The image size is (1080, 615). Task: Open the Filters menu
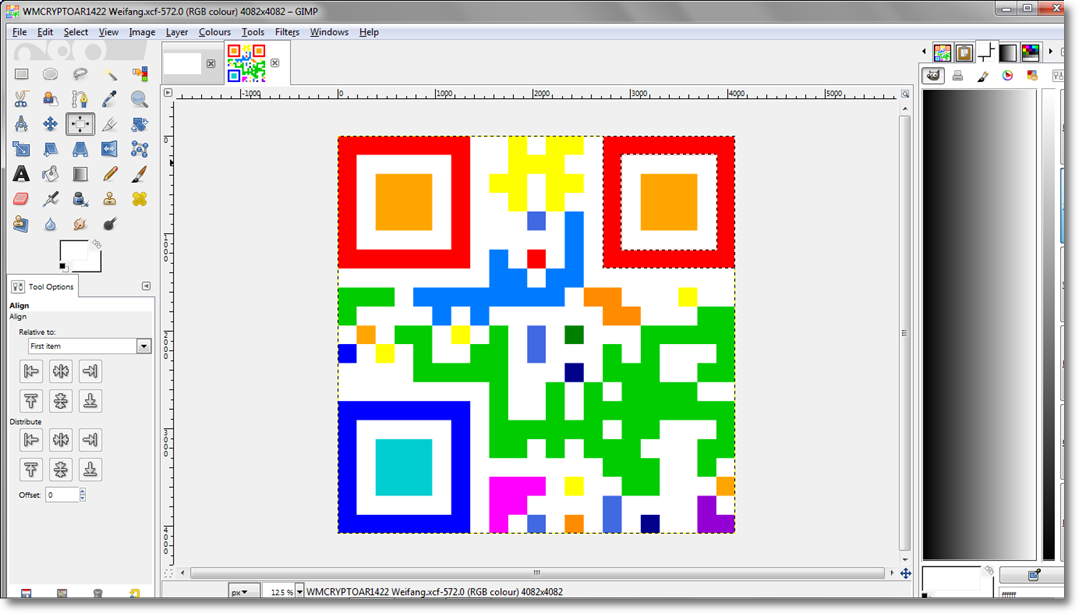click(287, 32)
